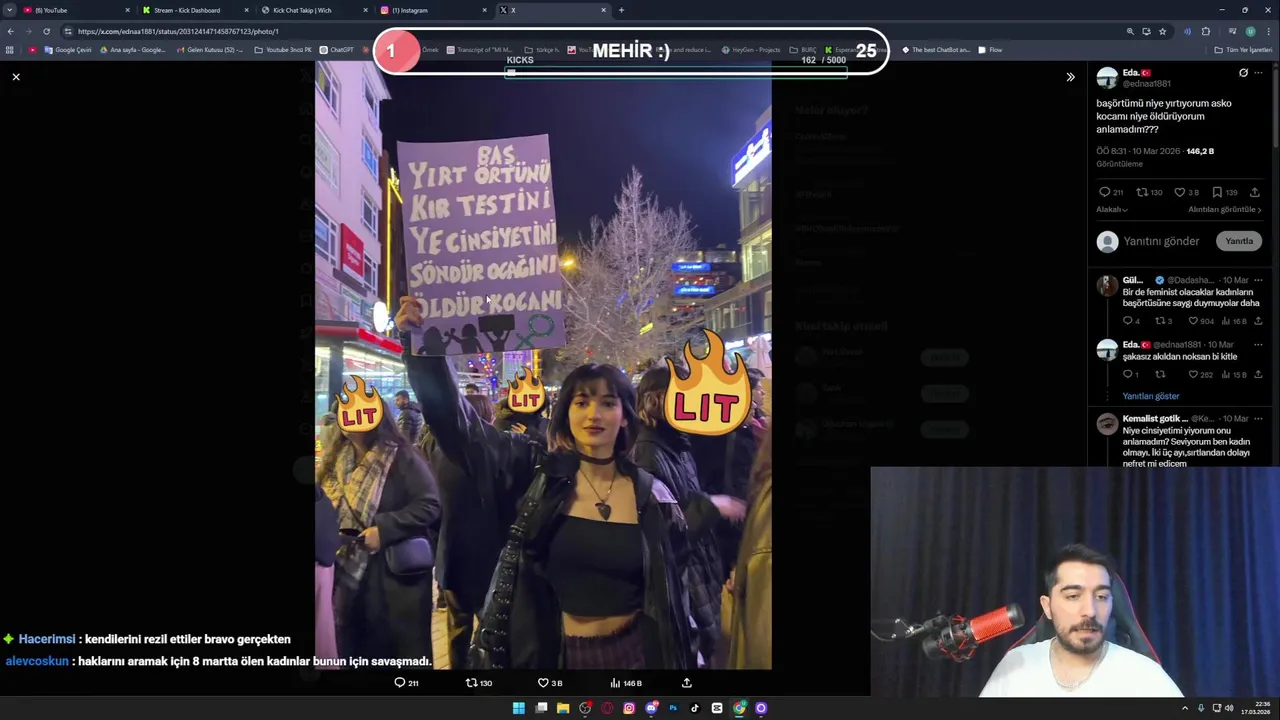Viewport: 1280px width, 720px height.
Task: Open more options on Gül... reply
Action: tap(1259, 280)
